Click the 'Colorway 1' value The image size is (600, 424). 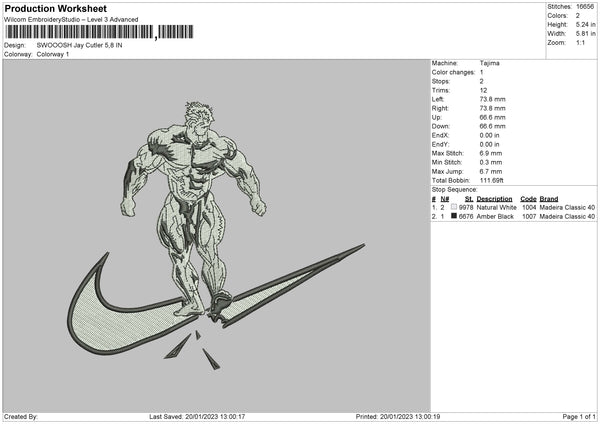pos(53,54)
